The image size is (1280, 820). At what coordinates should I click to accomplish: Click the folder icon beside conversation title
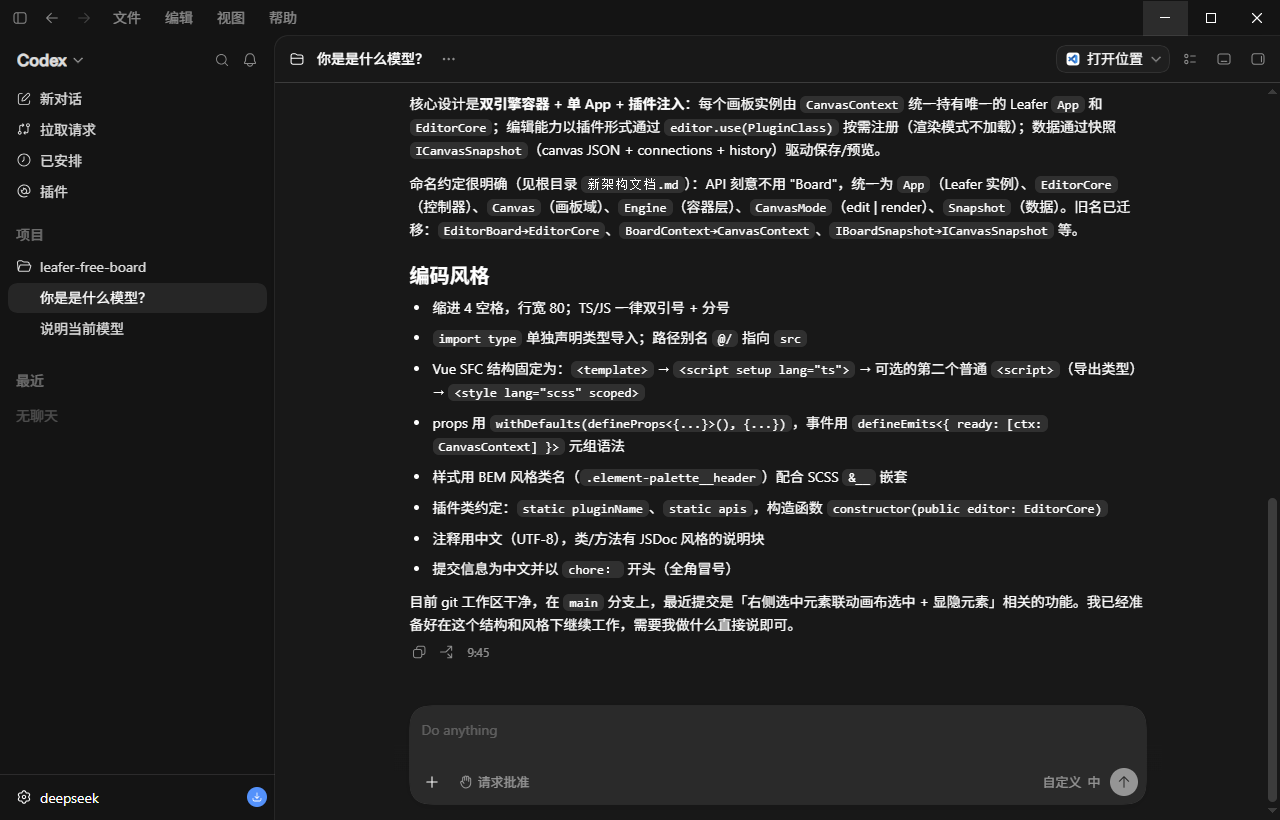tap(297, 59)
